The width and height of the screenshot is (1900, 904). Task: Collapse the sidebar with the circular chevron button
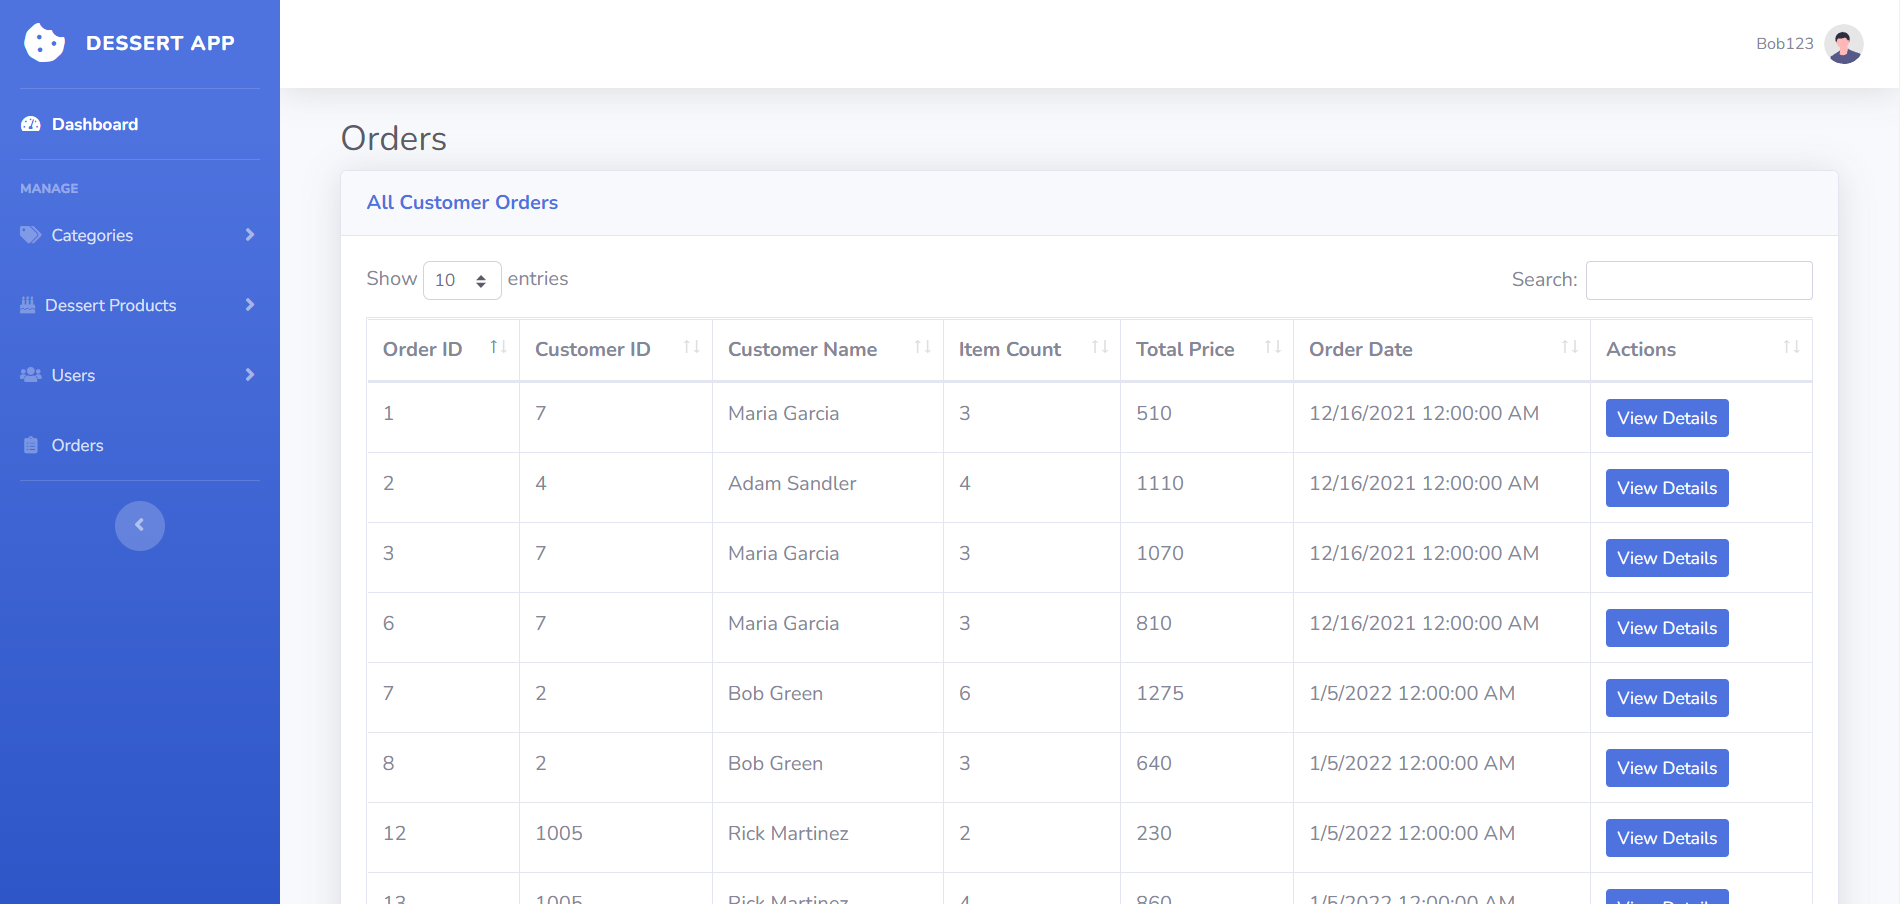tap(139, 525)
